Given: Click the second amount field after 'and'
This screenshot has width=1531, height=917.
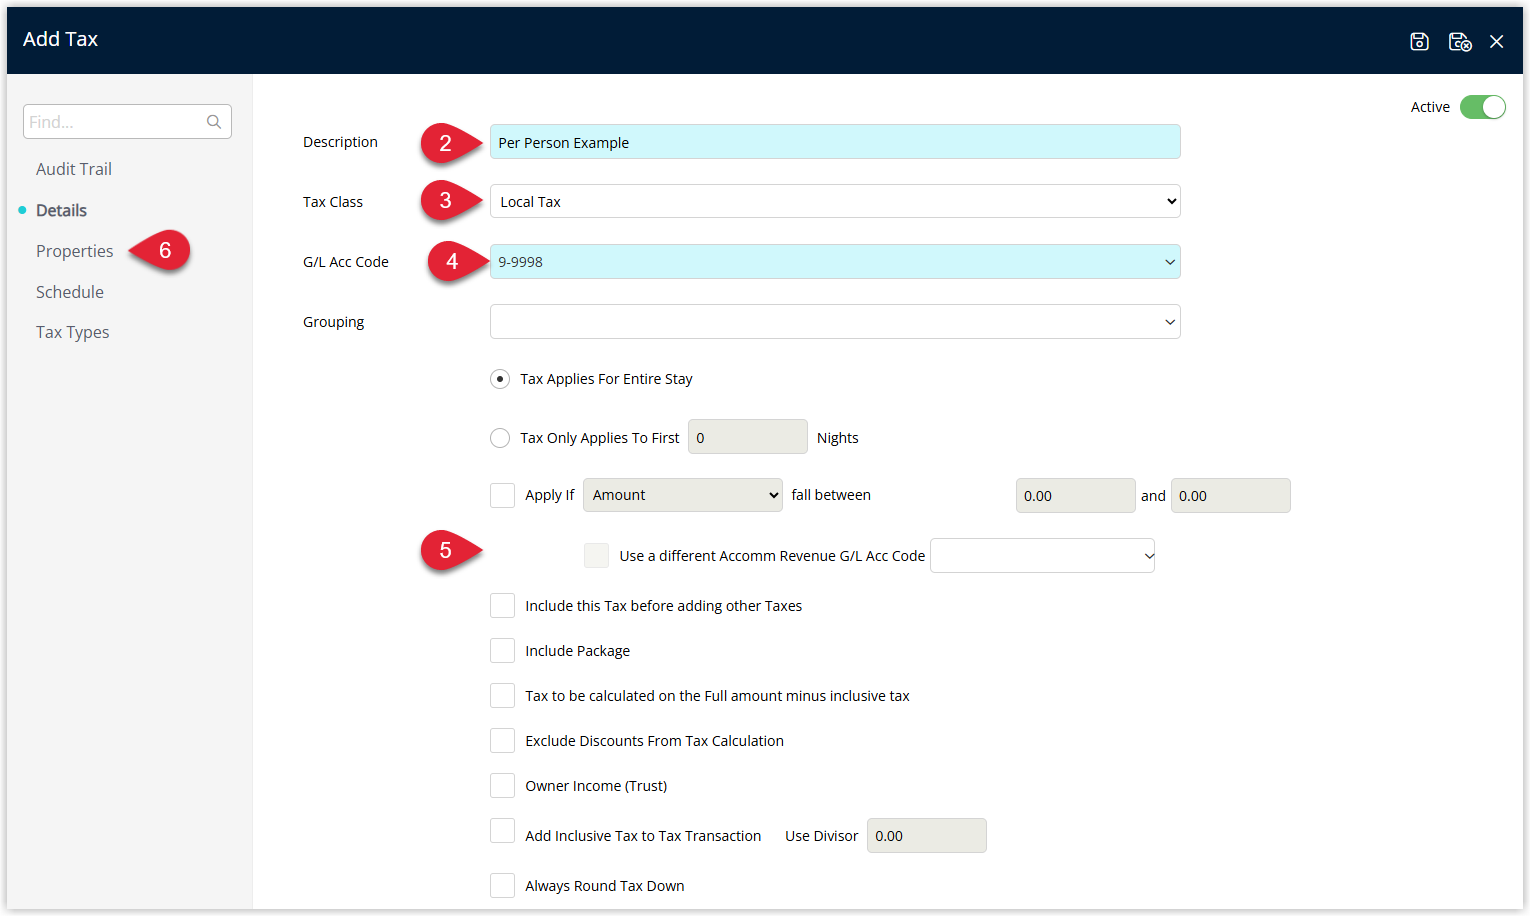Looking at the screenshot, I should pos(1230,495).
